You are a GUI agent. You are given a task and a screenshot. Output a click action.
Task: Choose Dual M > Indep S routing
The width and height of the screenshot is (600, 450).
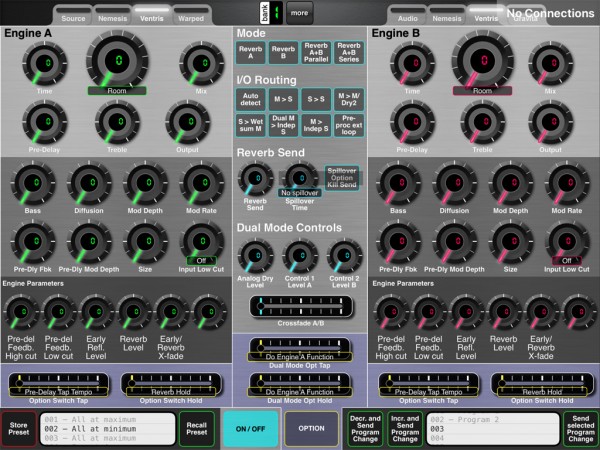[x=283, y=126]
